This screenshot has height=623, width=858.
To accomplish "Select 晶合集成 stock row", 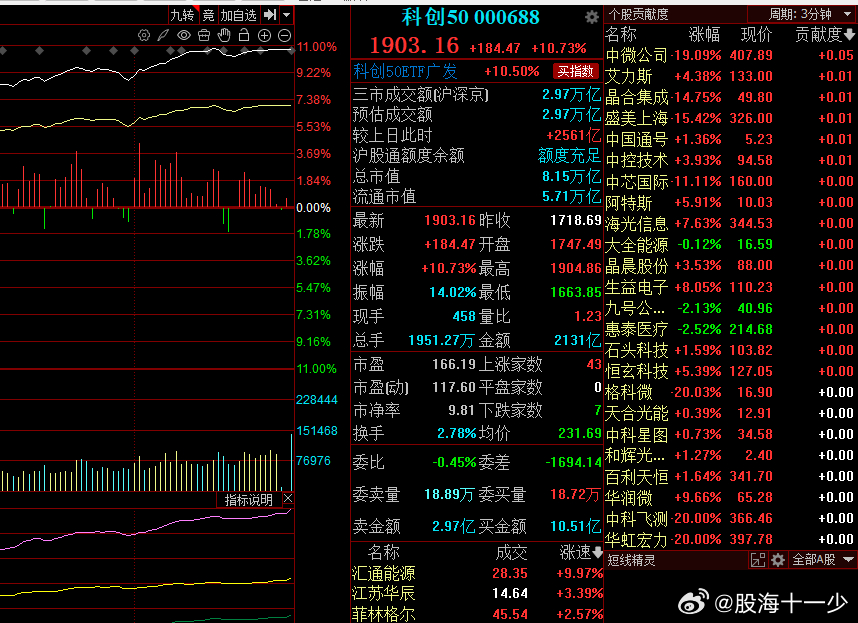I will click(730, 97).
